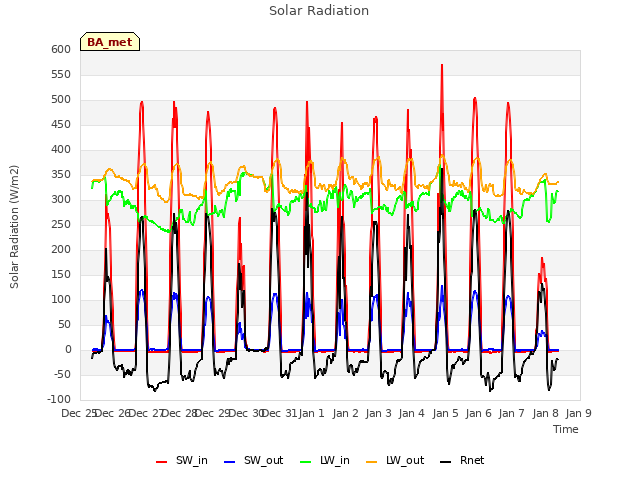The height and width of the screenshot is (480, 640).
Task: Click the Jan 5 SW_in peak near 570
Action: click(442, 65)
